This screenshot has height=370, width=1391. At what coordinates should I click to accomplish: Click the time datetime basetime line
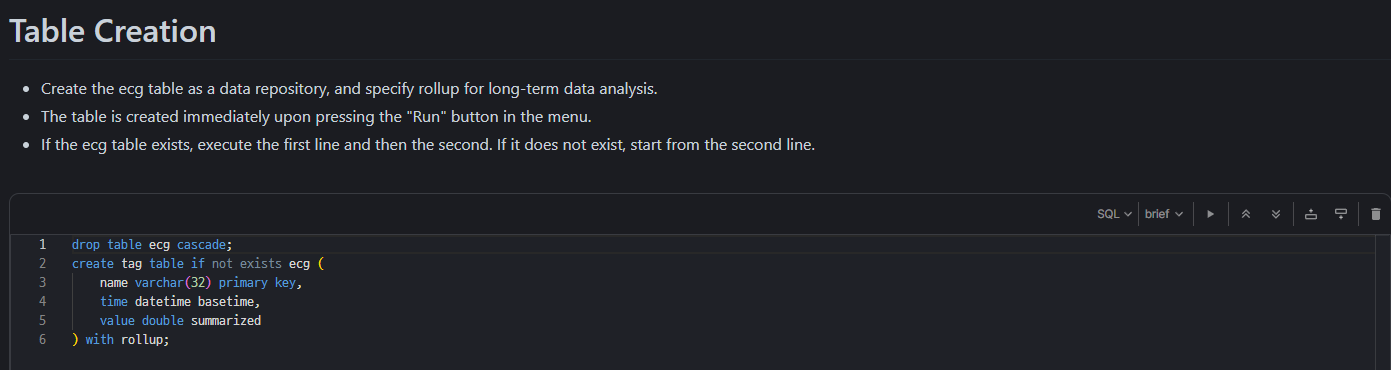(179, 301)
